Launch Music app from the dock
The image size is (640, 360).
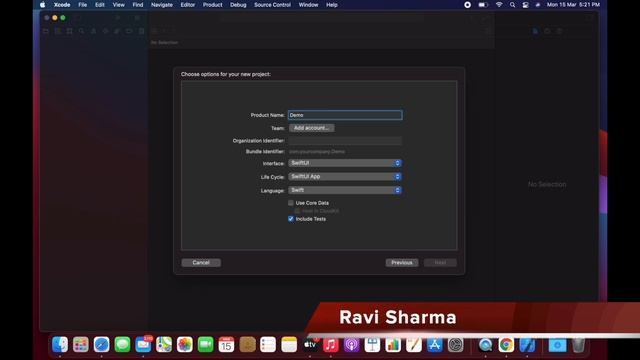[331, 344]
